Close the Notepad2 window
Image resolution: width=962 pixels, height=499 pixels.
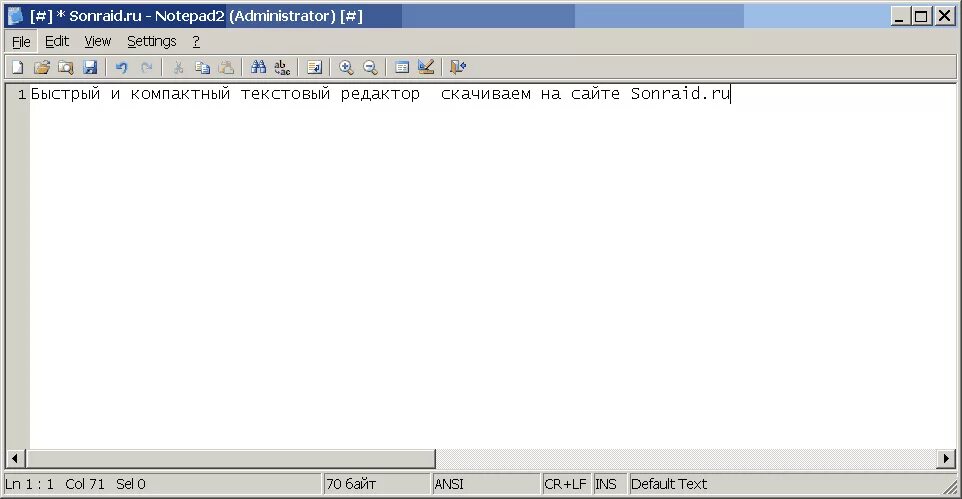[945, 16]
